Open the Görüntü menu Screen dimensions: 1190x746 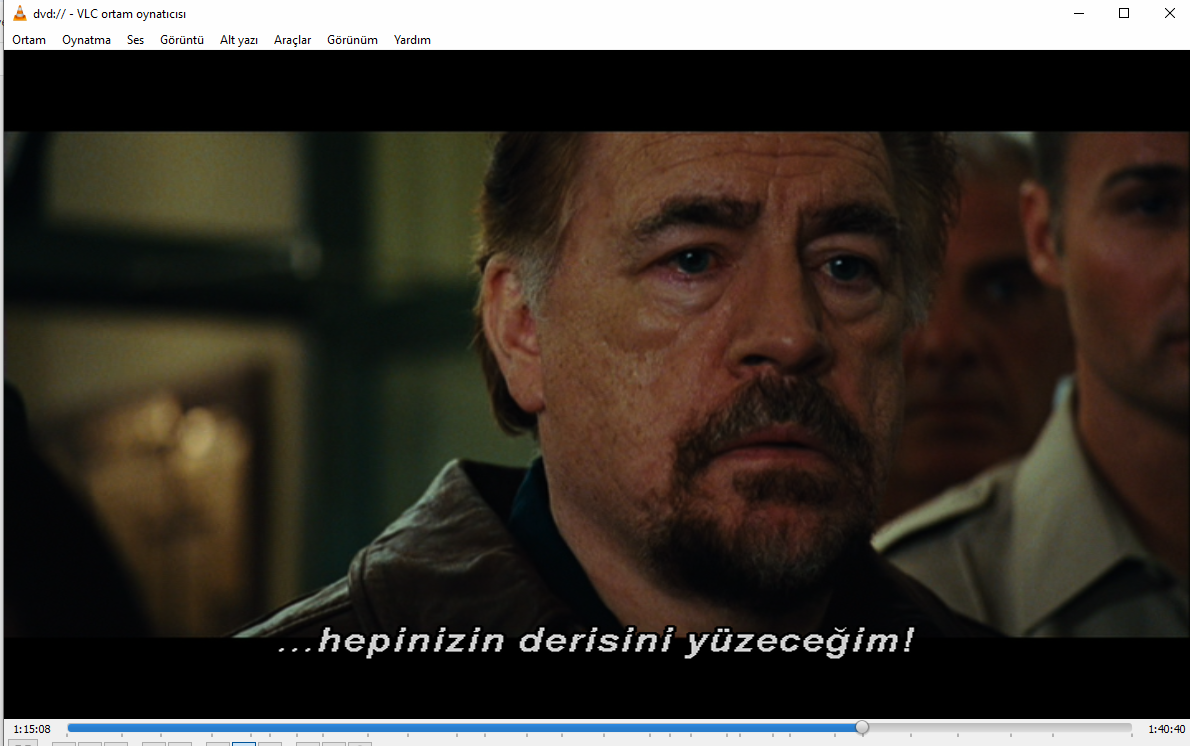tap(182, 40)
